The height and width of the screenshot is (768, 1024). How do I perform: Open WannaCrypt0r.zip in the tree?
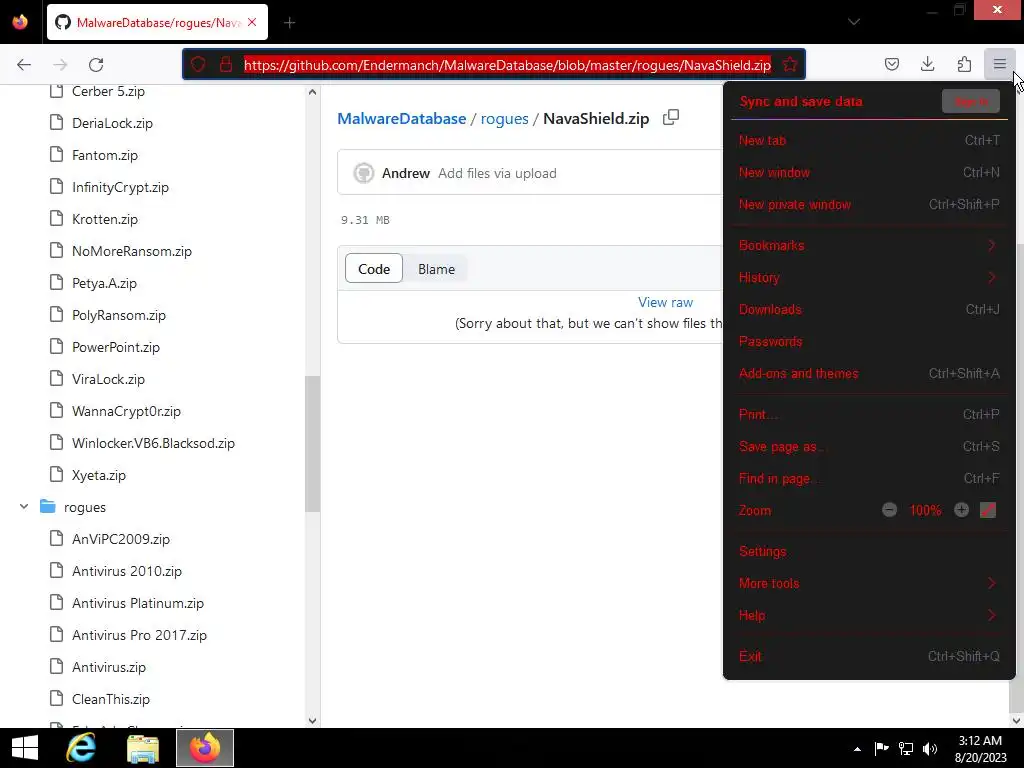pyautogui.click(x=126, y=411)
